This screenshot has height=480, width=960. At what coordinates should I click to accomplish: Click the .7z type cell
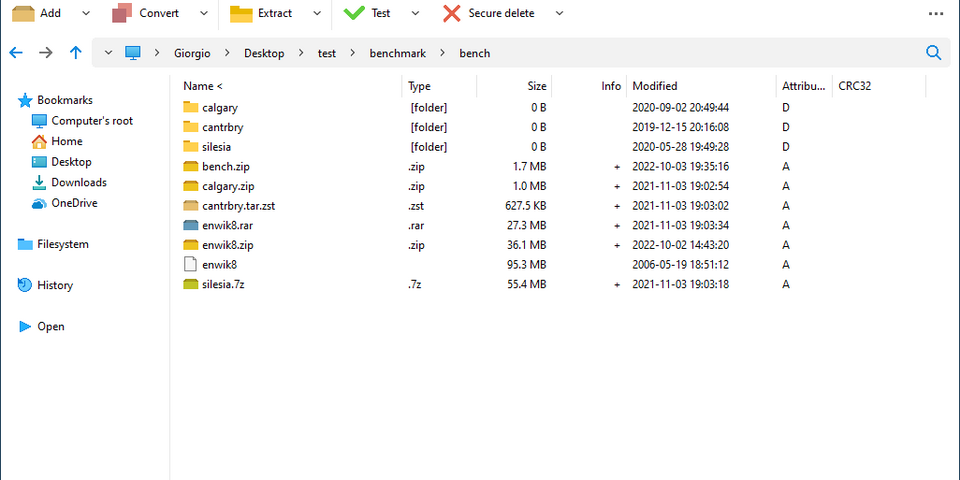[415, 284]
